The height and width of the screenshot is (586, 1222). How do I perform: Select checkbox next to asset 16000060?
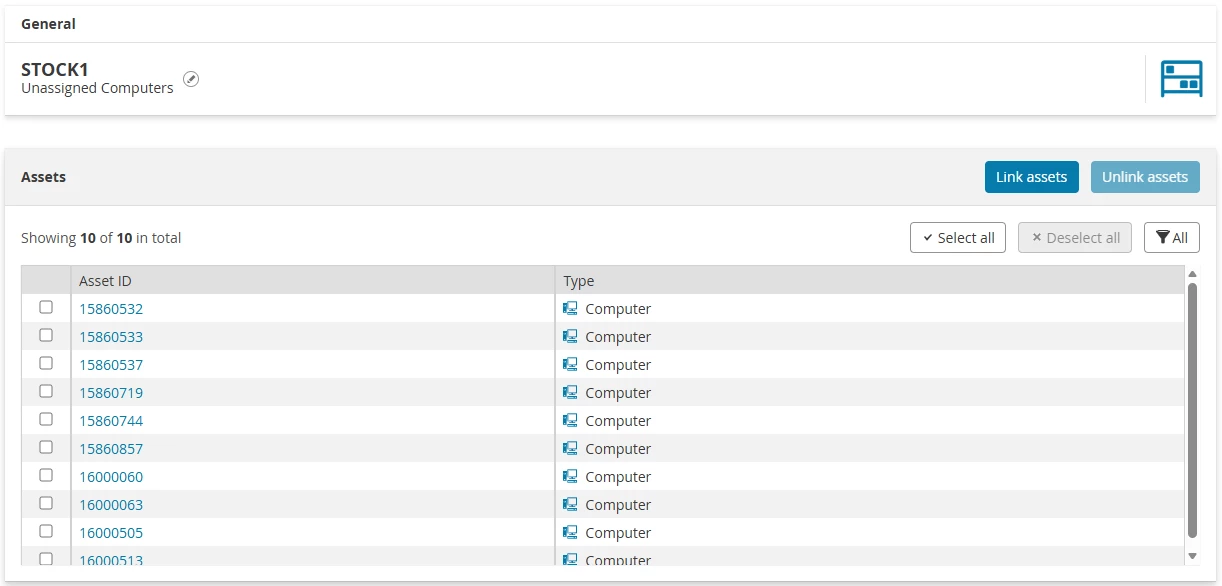(x=46, y=475)
